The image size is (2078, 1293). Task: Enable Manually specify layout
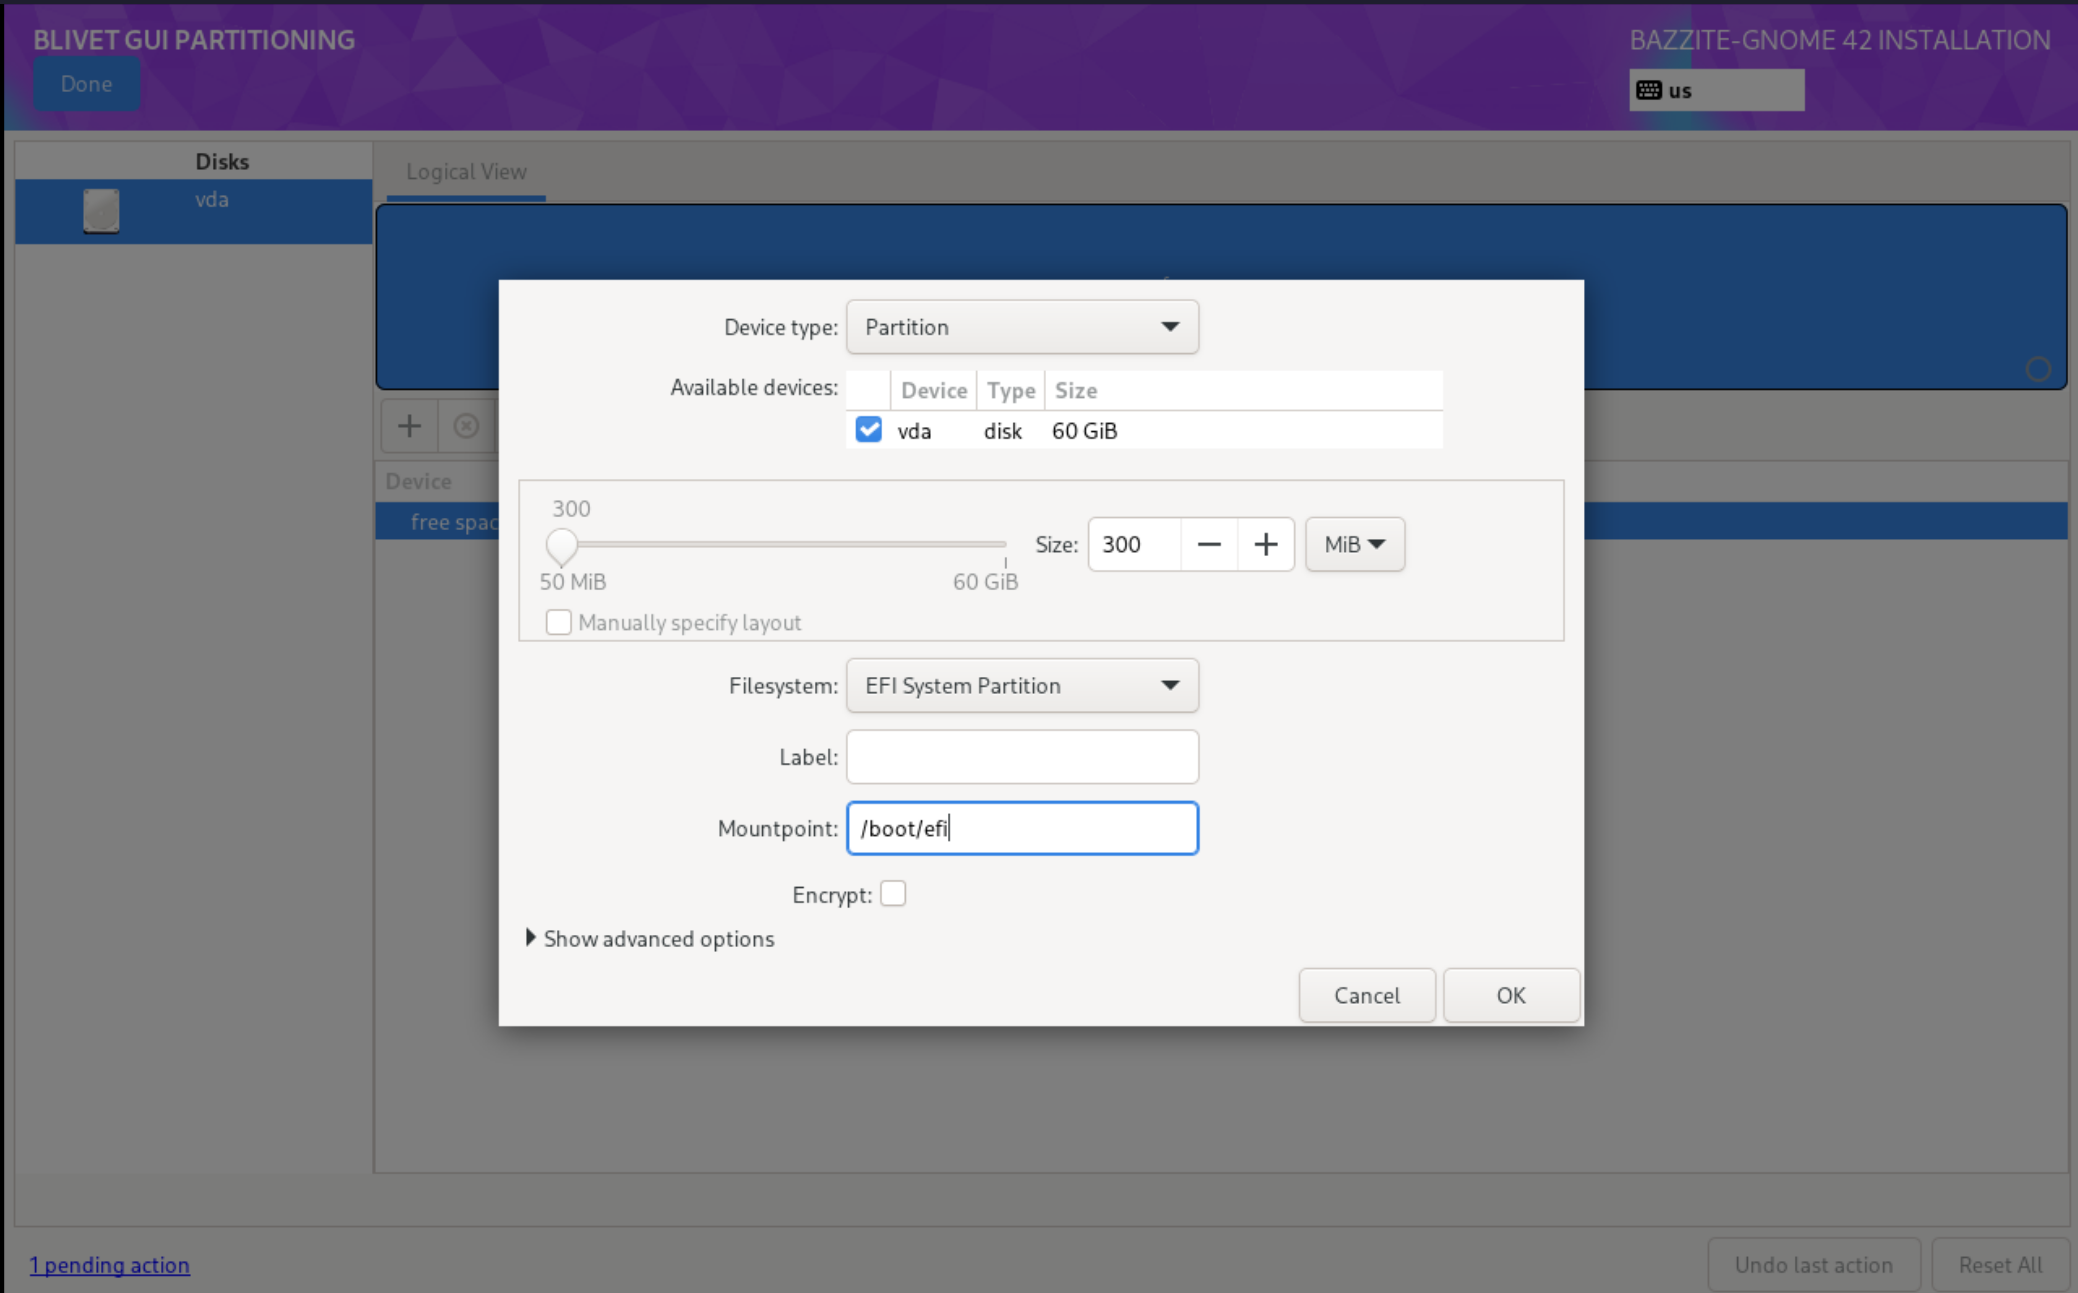click(558, 621)
